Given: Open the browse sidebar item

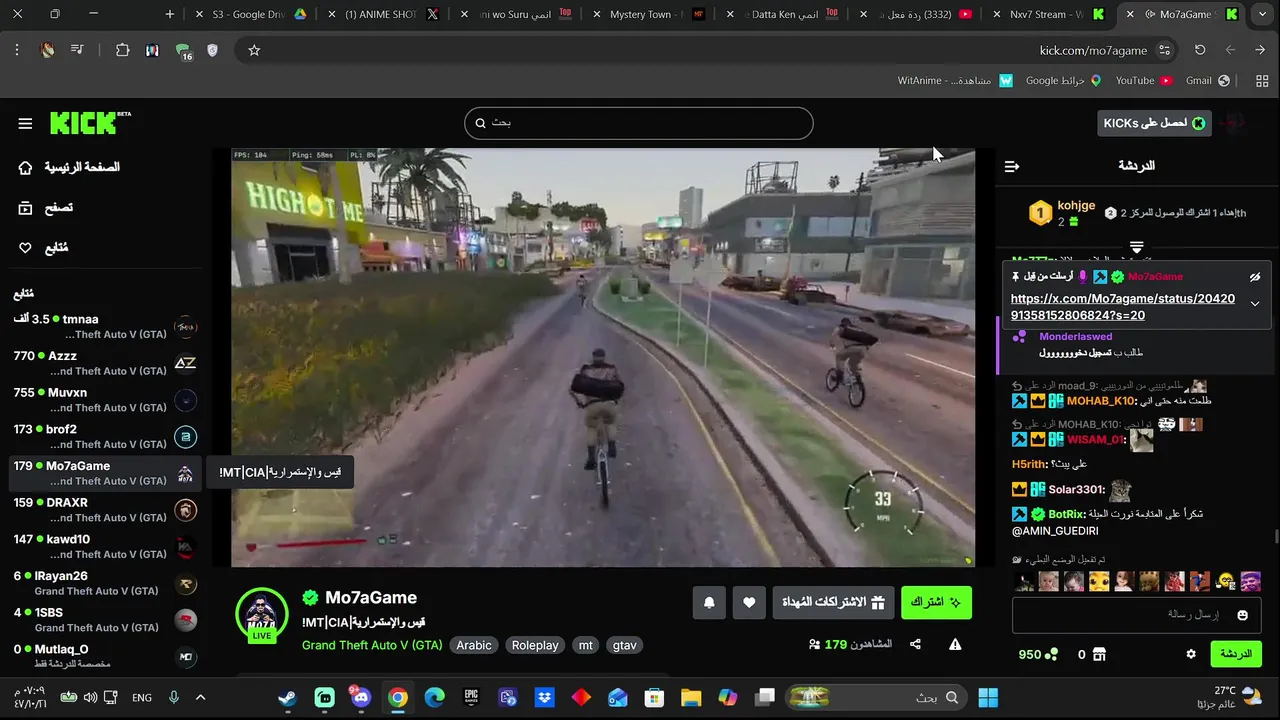Looking at the screenshot, I should pyautogui.click(x=46, y=208).
